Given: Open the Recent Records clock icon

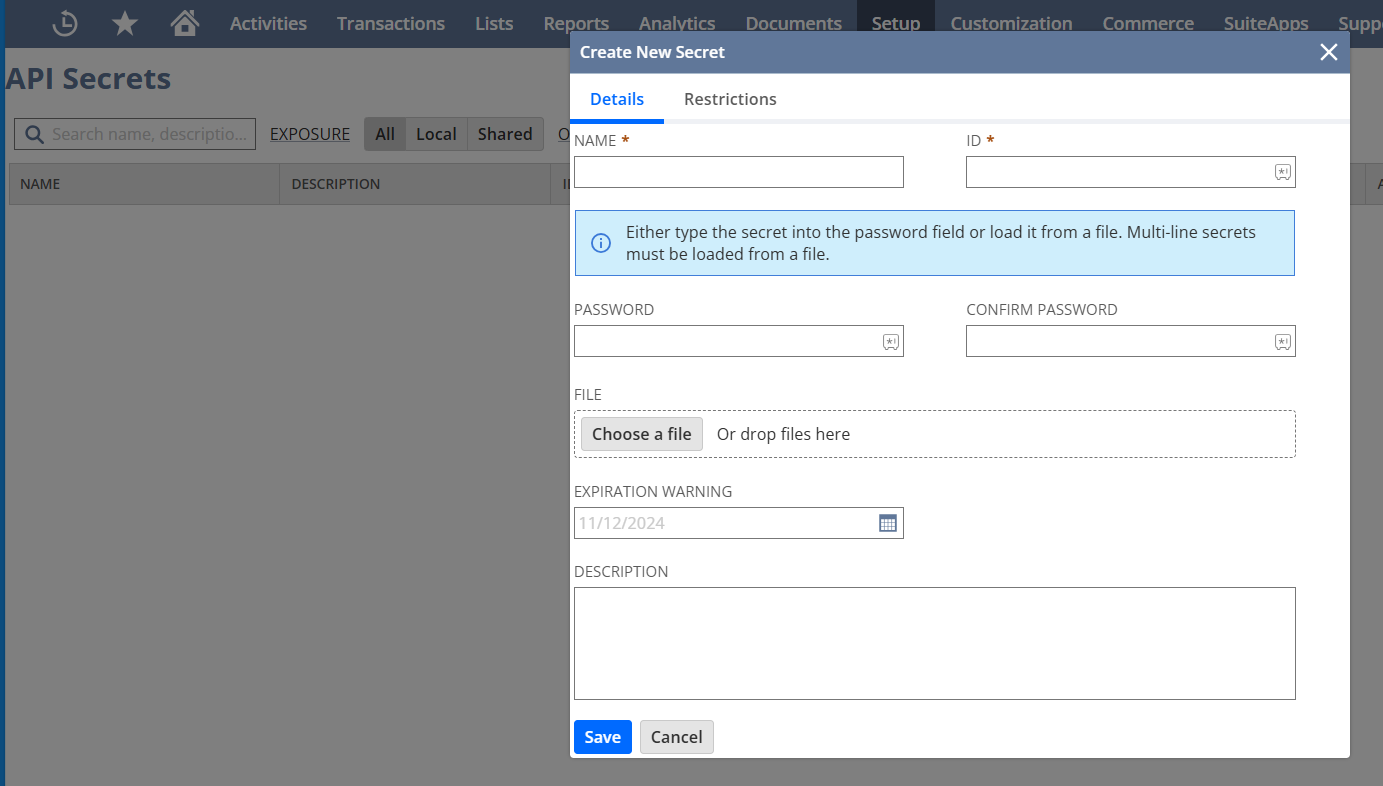Looking at the screenshot, I should pyautogui.click(x=65, y=23).
